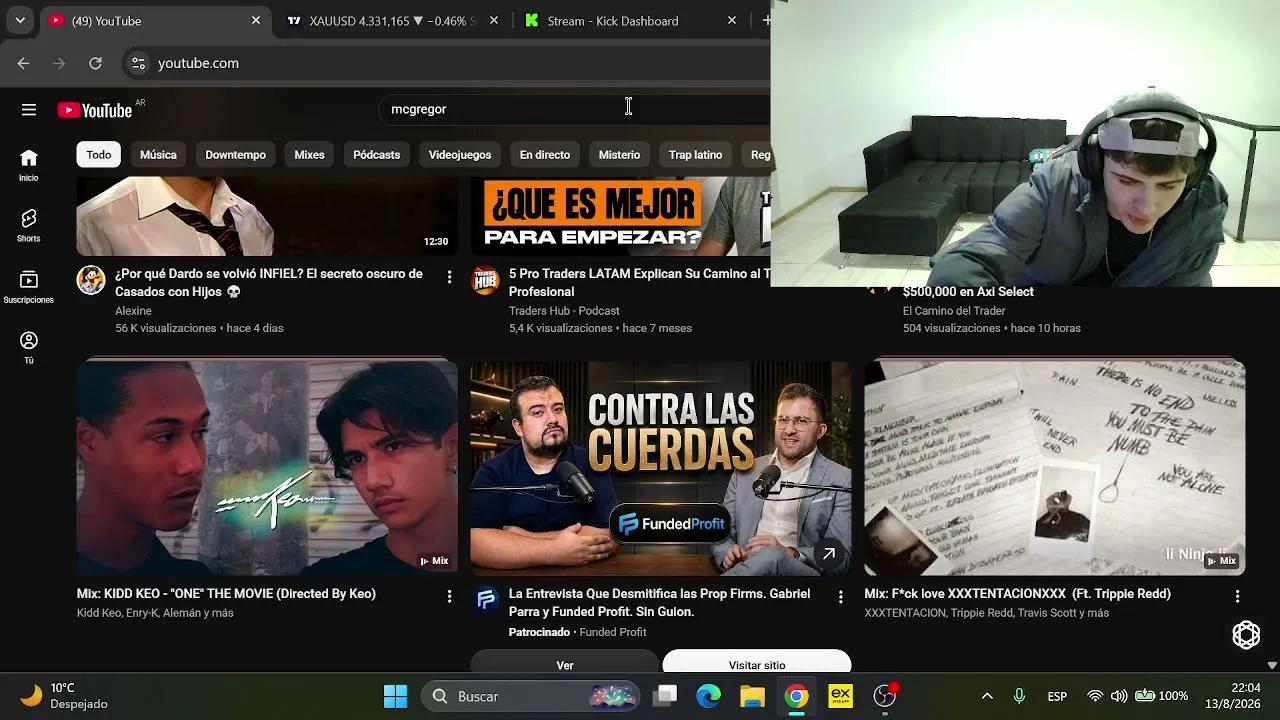Click the external link arrow on the ad thumbnail
Screen dimensions: 1280x720
(828, 554)
